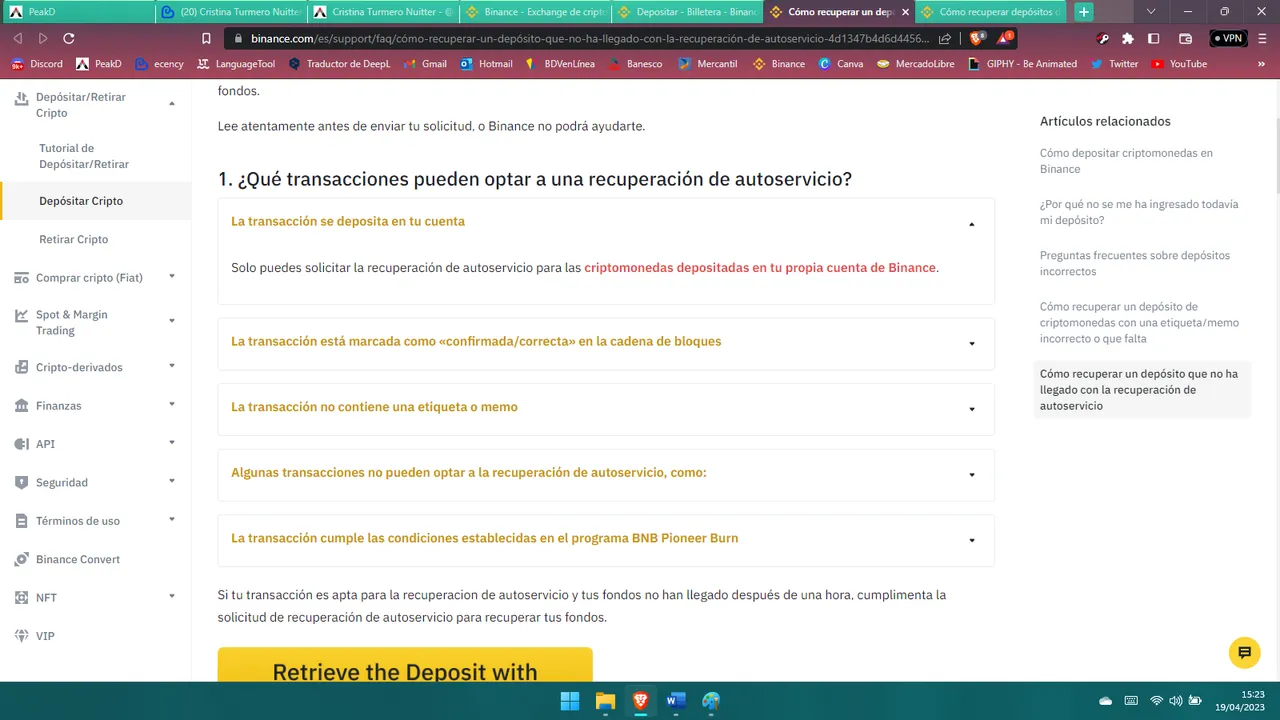Click 'Retrieve the Deposit with' yellow button
The height and width of the screenshot is (720, 1280).
coord(405,667)
